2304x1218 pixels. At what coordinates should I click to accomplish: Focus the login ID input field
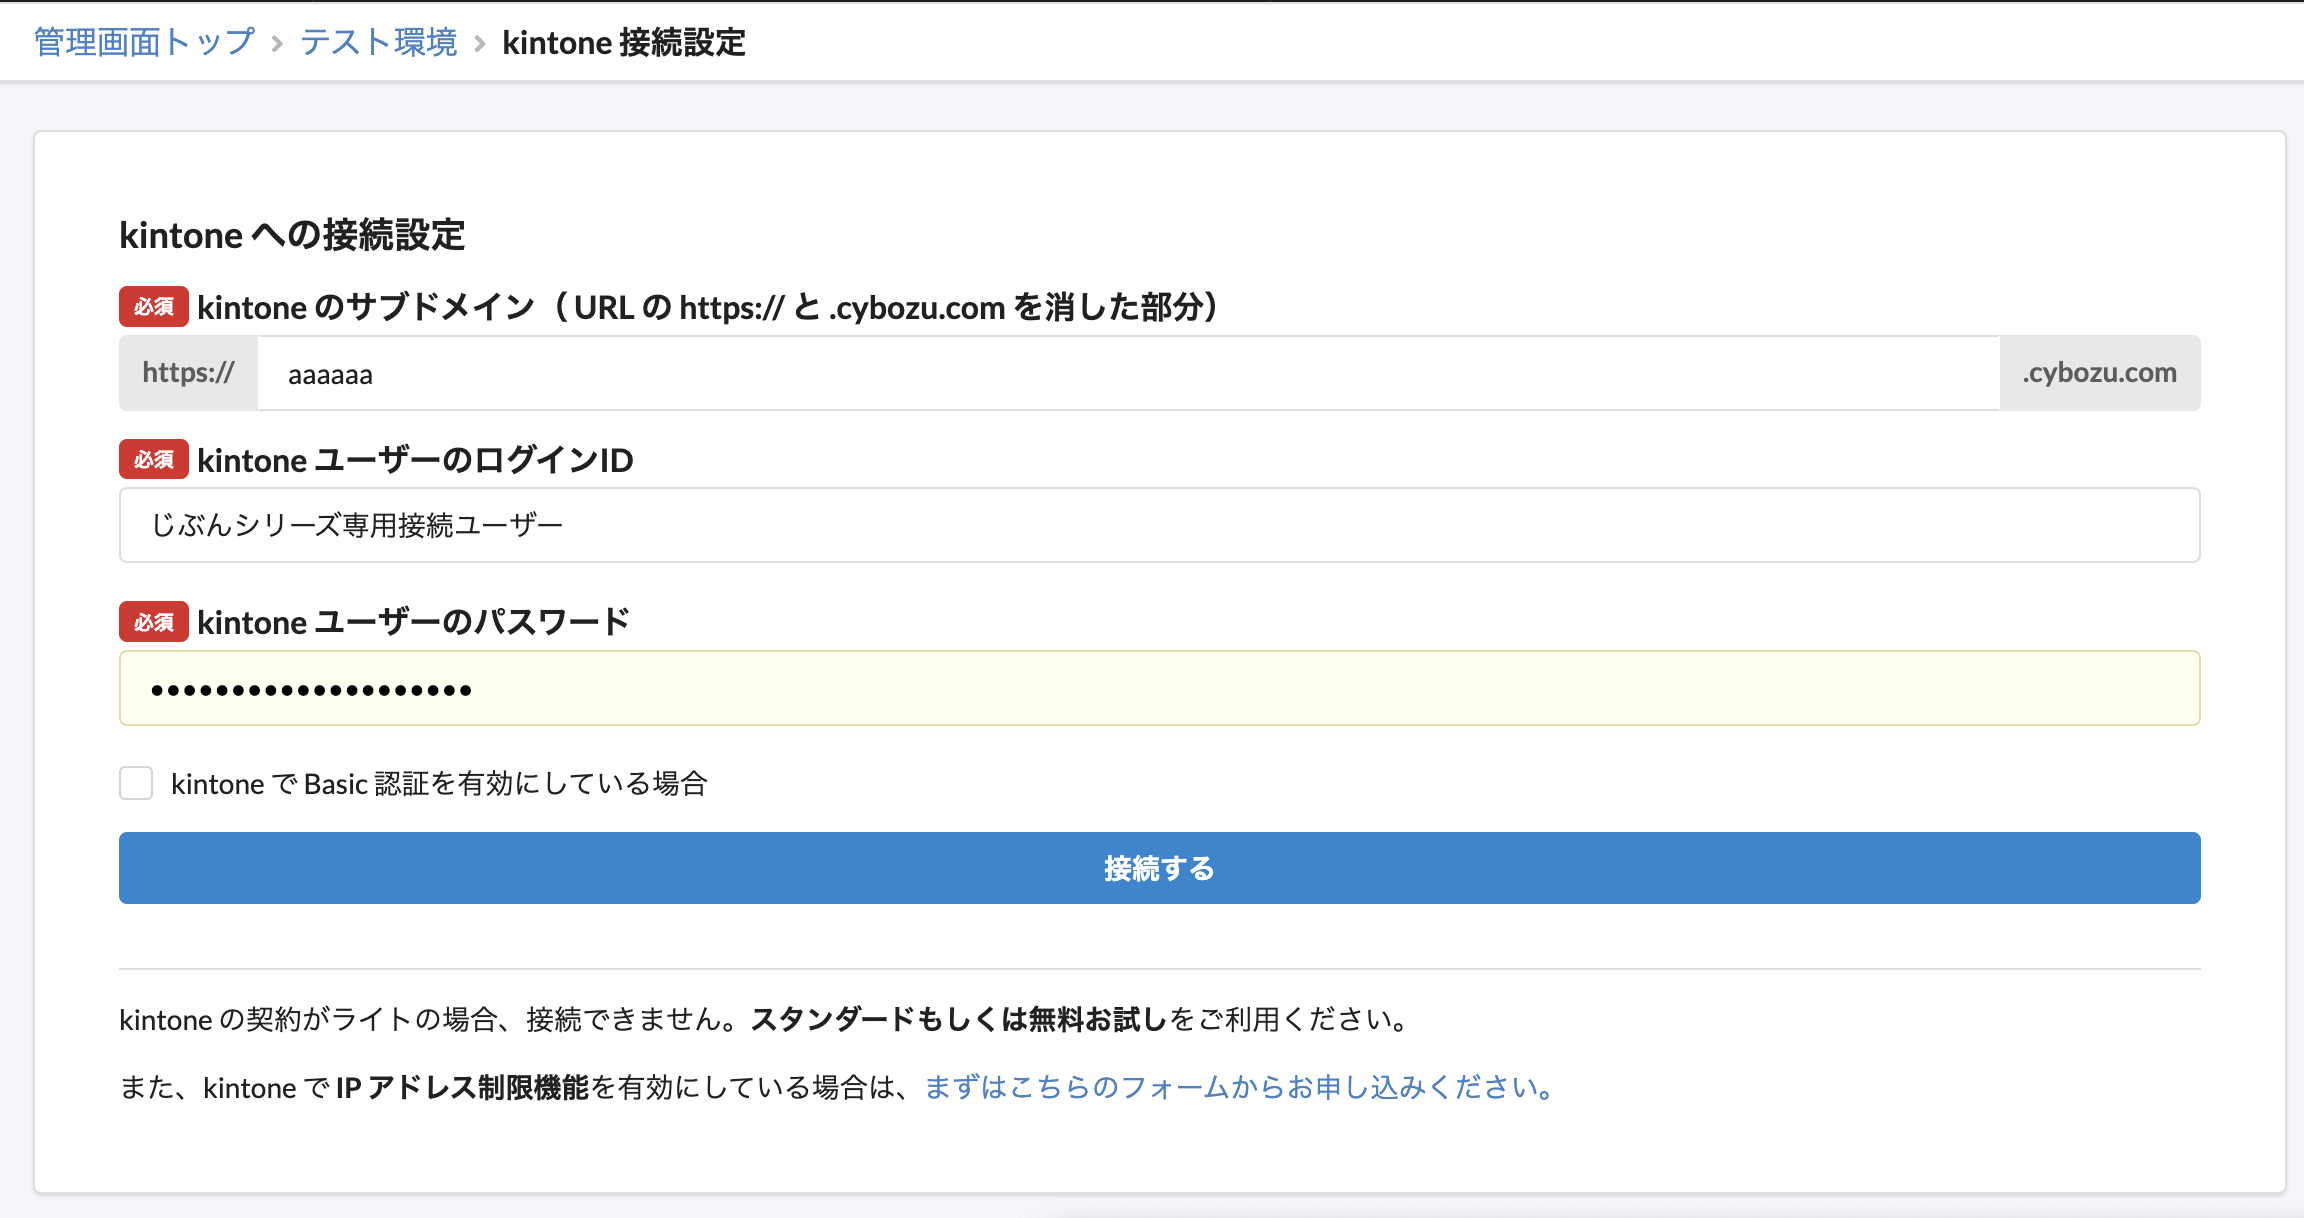point(1159,525)
